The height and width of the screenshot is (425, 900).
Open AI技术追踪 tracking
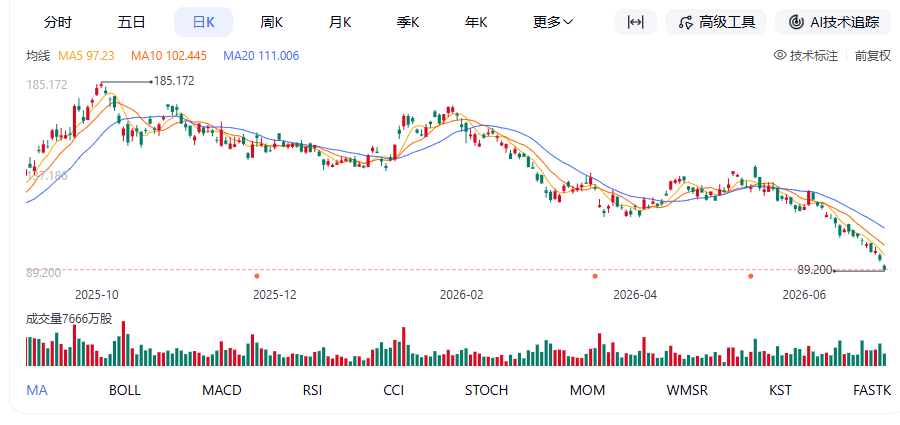[x=835, y=22]
